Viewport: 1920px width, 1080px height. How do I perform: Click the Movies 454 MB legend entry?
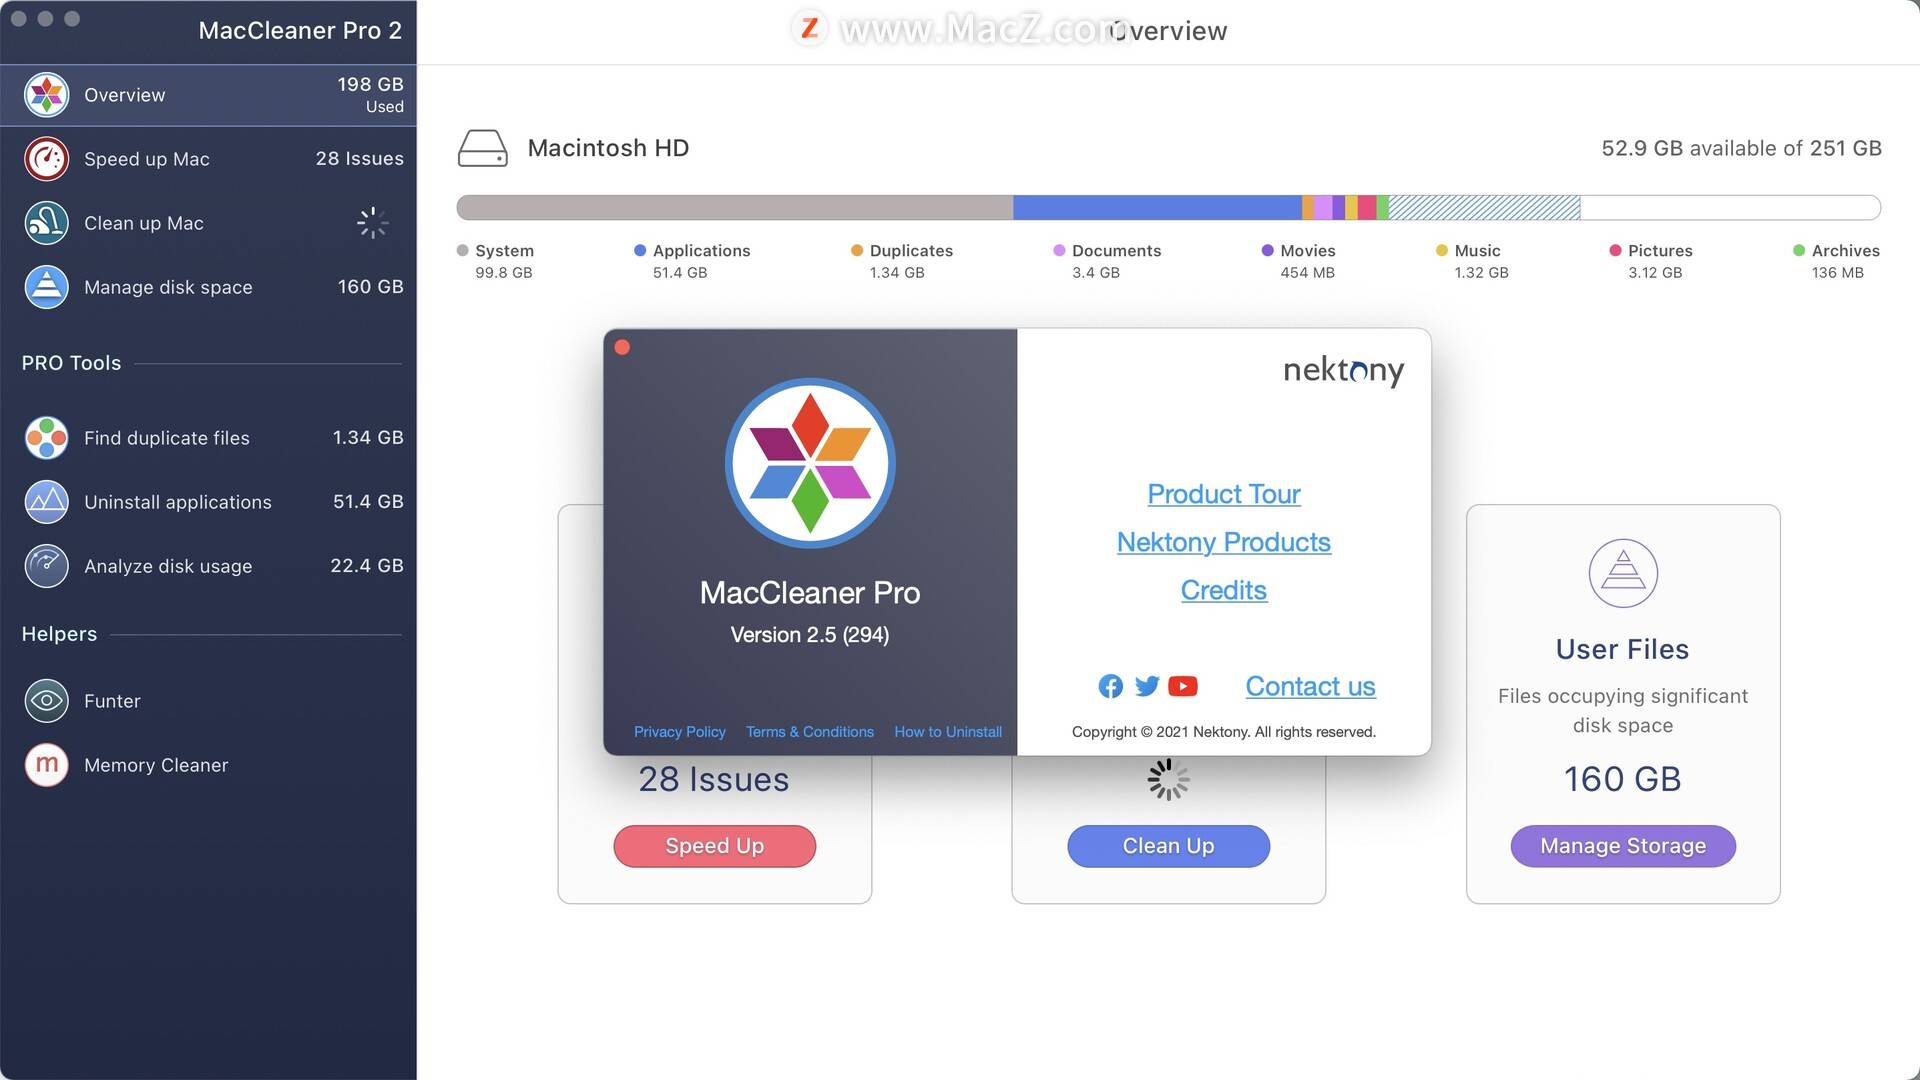[1299, 261]
